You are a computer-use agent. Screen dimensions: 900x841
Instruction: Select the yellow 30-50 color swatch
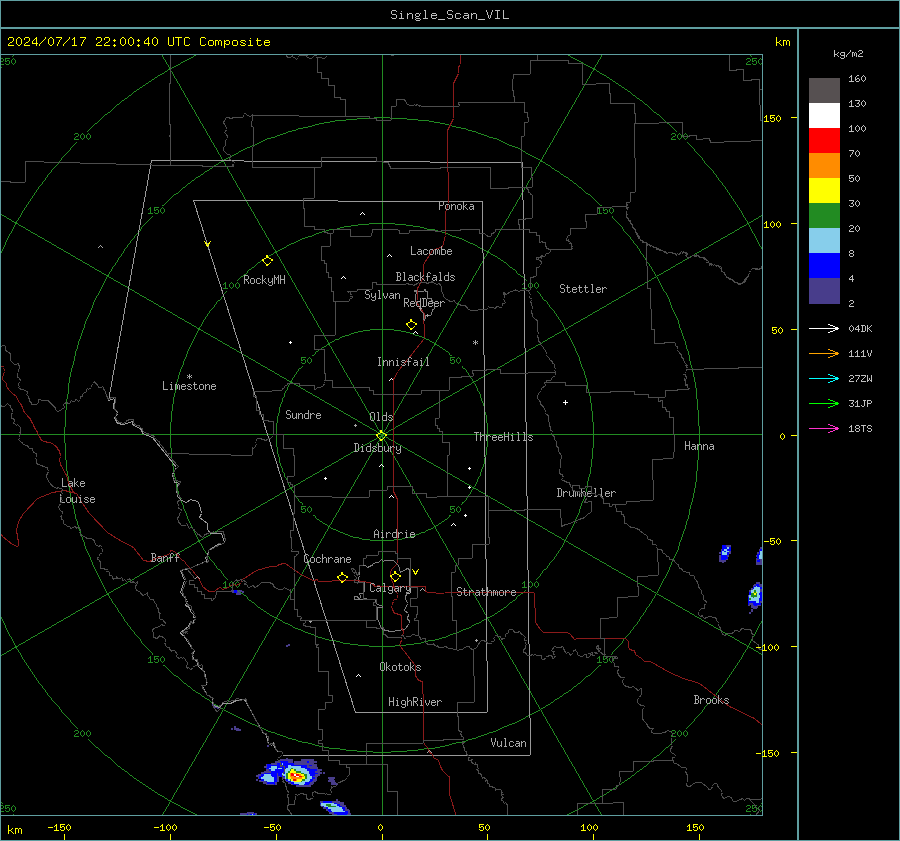click(824, 191)
